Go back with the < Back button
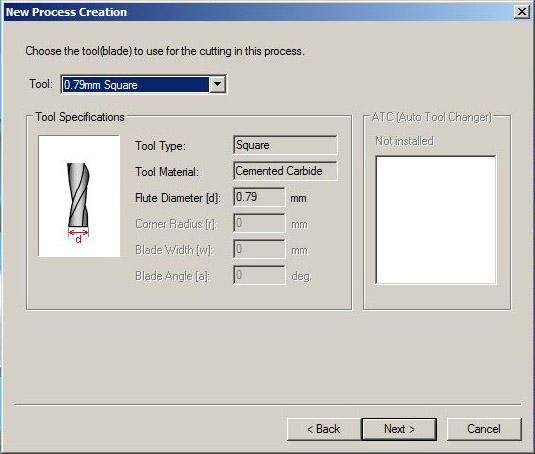535x454 pixels. [x=323, y=429]
